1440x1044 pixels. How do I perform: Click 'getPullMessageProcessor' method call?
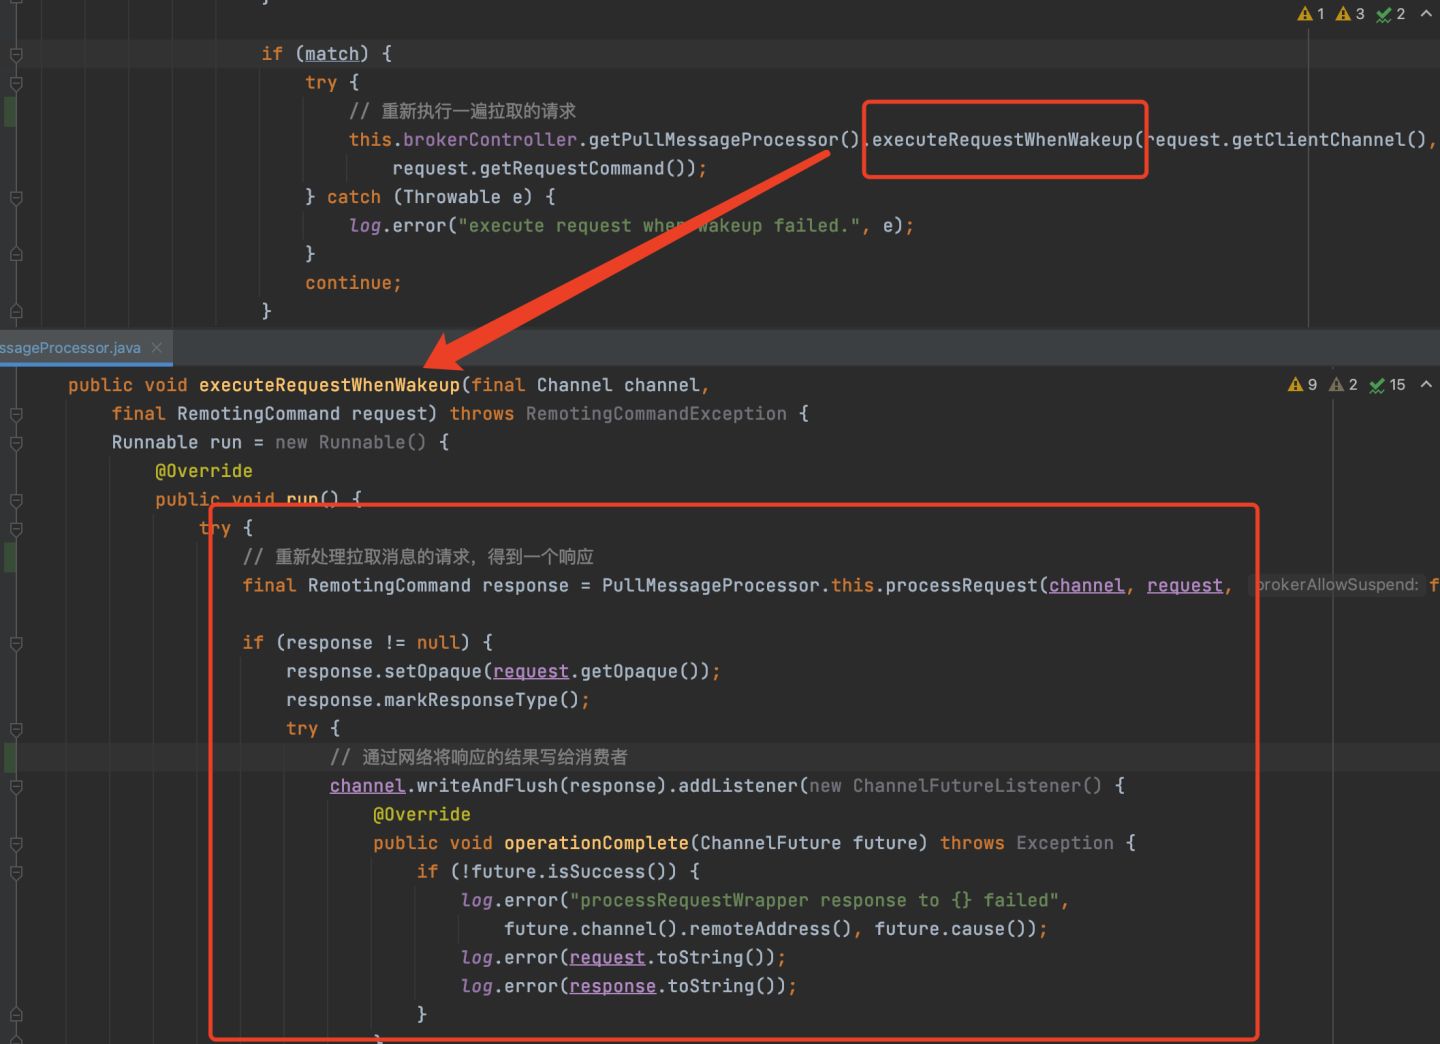713,140
